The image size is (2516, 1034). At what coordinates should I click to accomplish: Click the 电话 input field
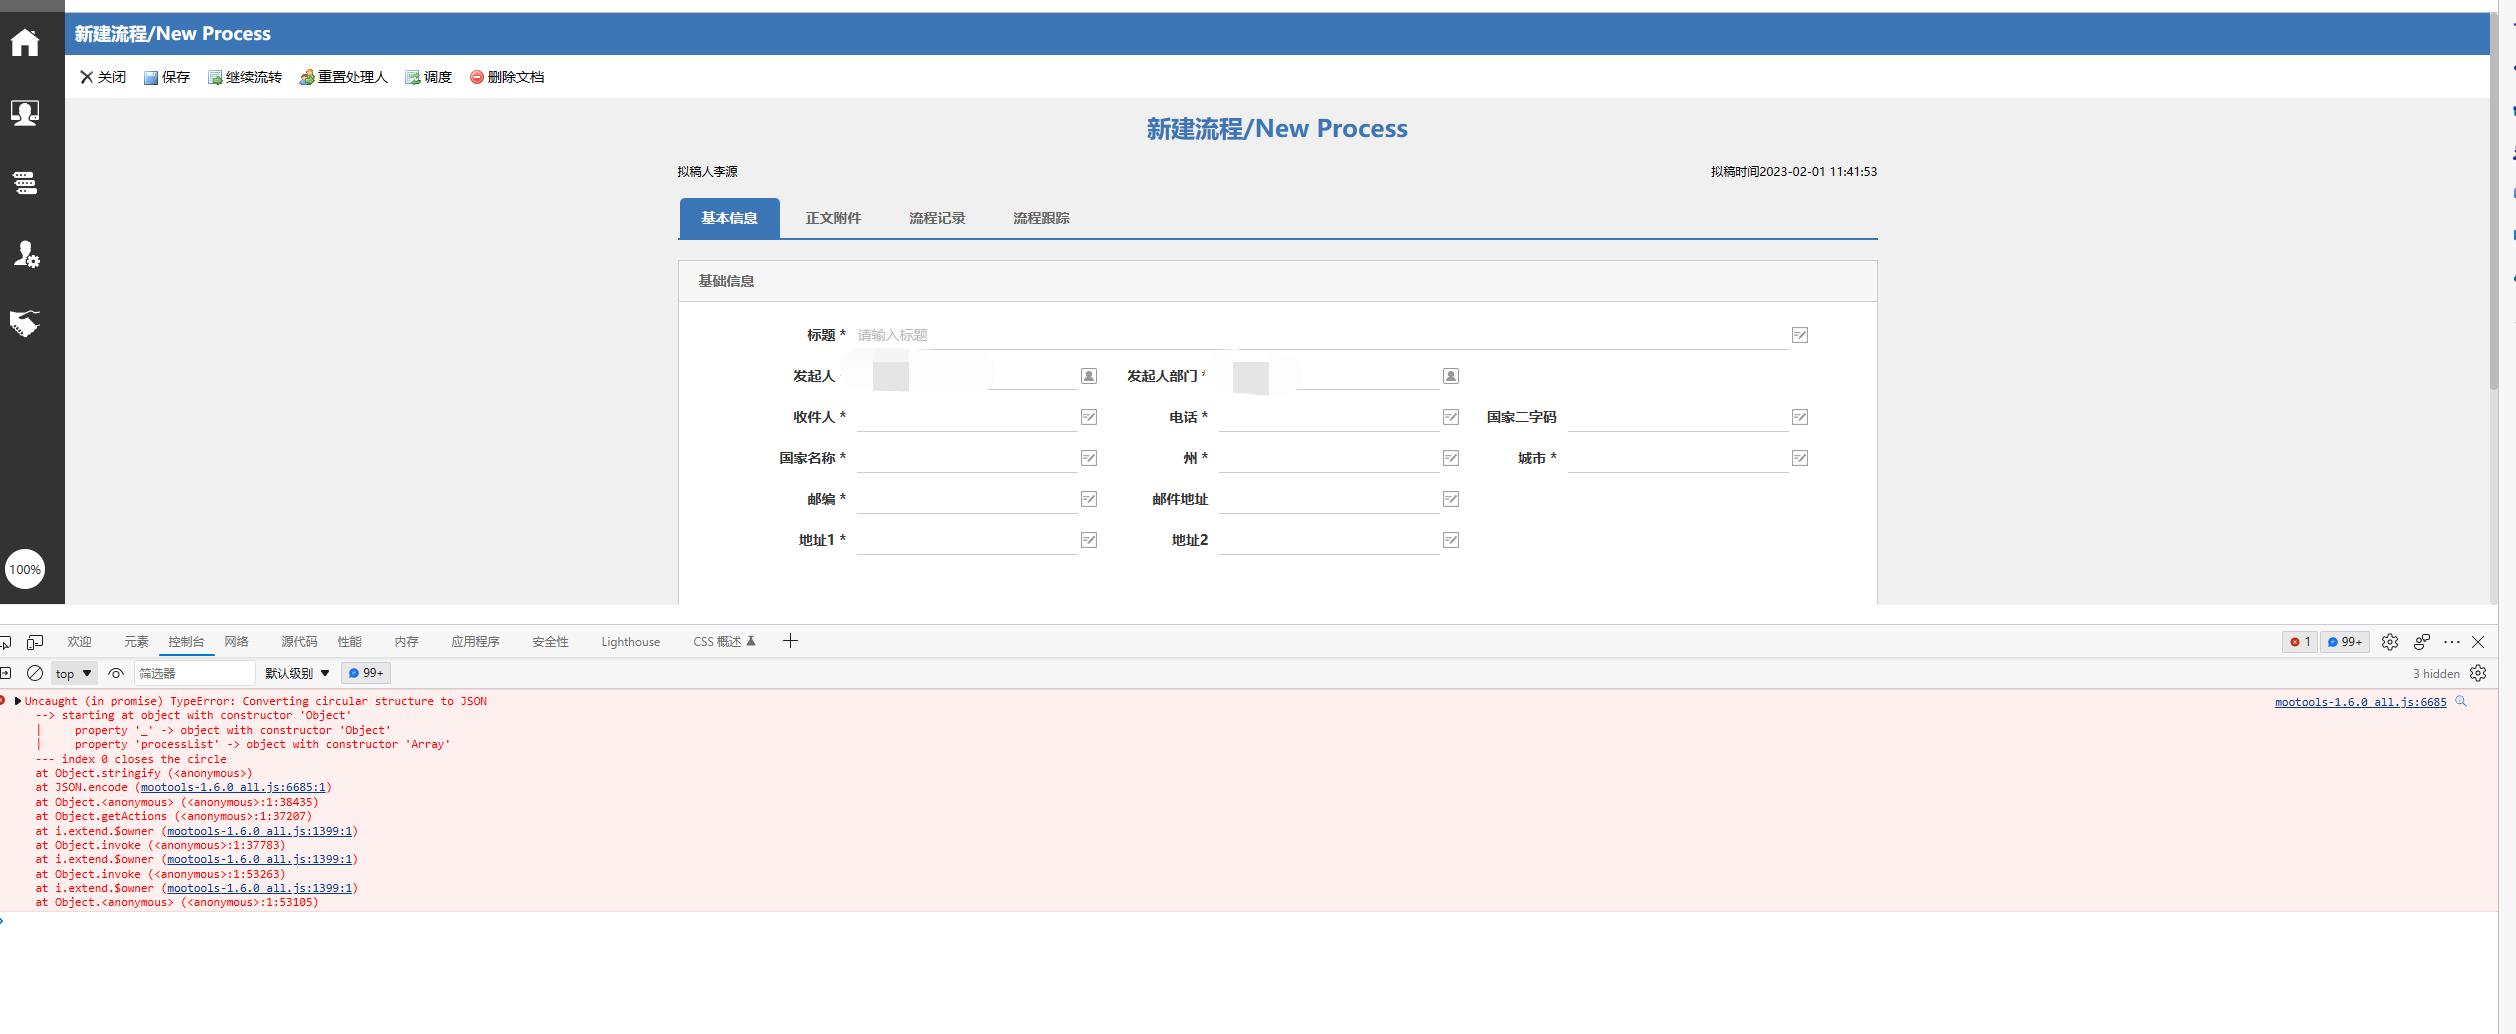pos(1329,417)
